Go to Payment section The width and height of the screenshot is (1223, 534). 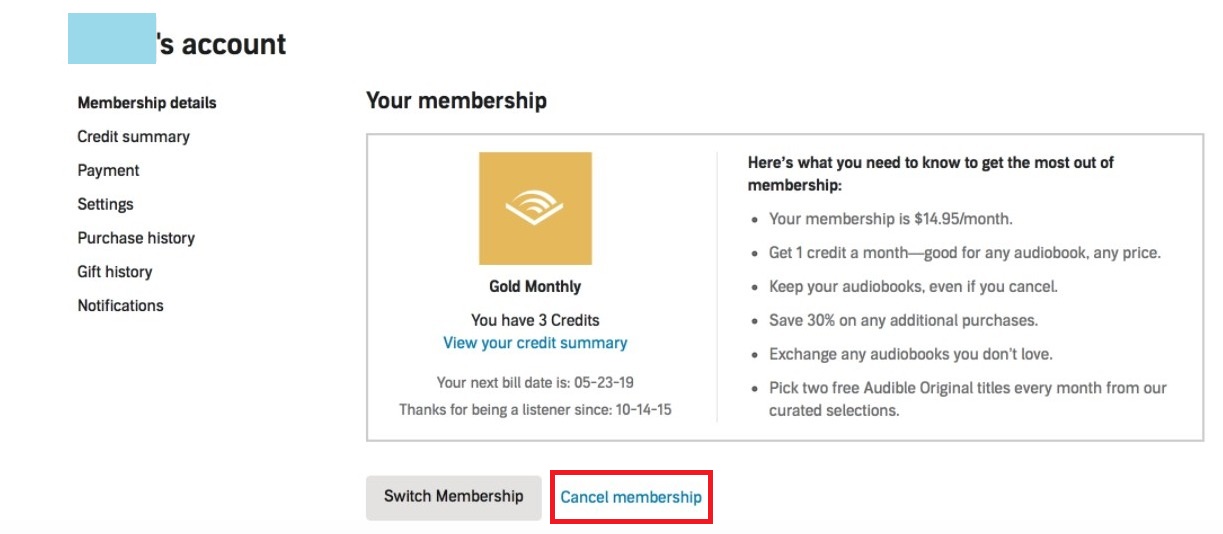pos(108,171)
